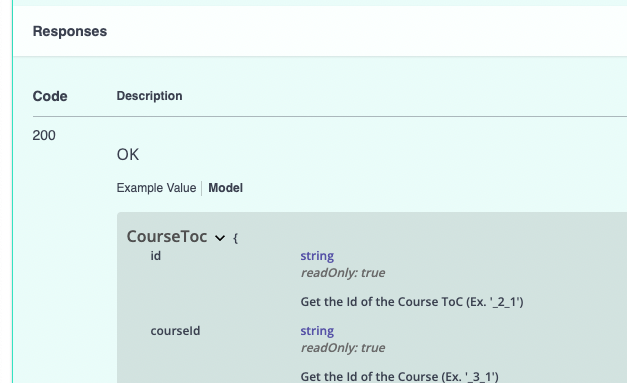Click the OK response description
The image size is (627, 383).
tap(128, 155)
